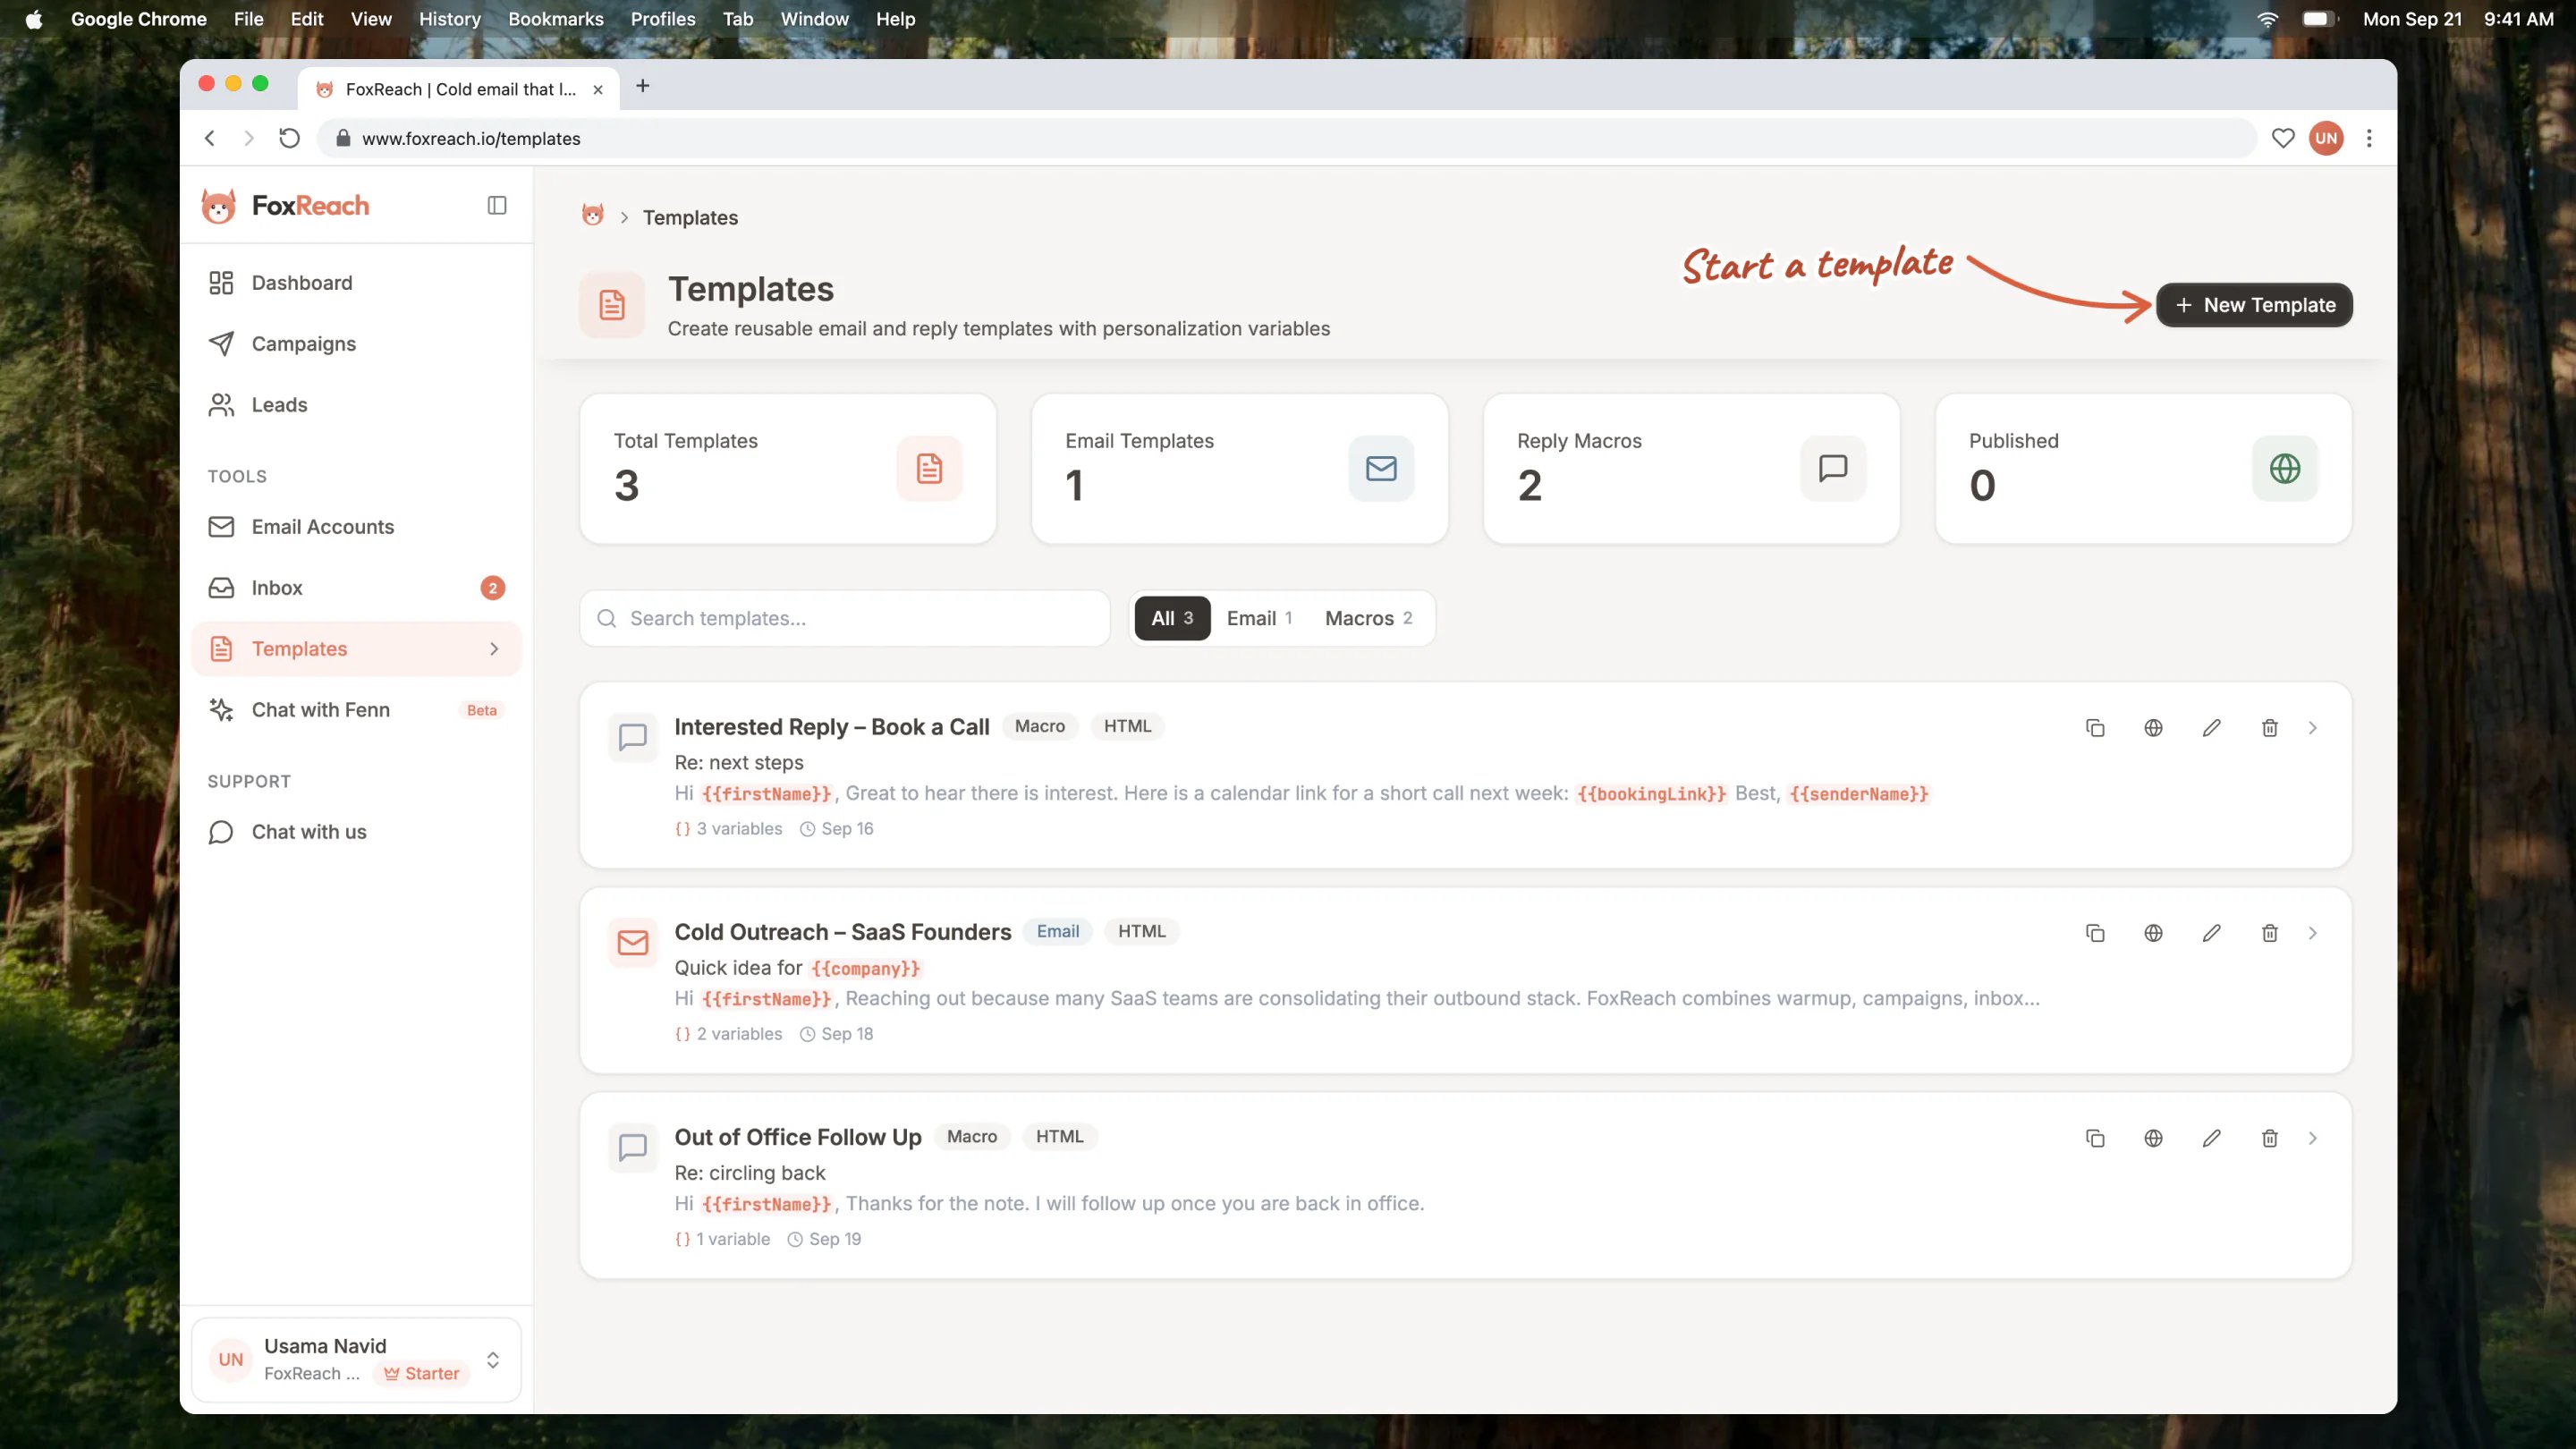Edit the Out of Office Follow Up template
Viewport: 2576px width, 1449px height.
[x=2211, y=1138]
